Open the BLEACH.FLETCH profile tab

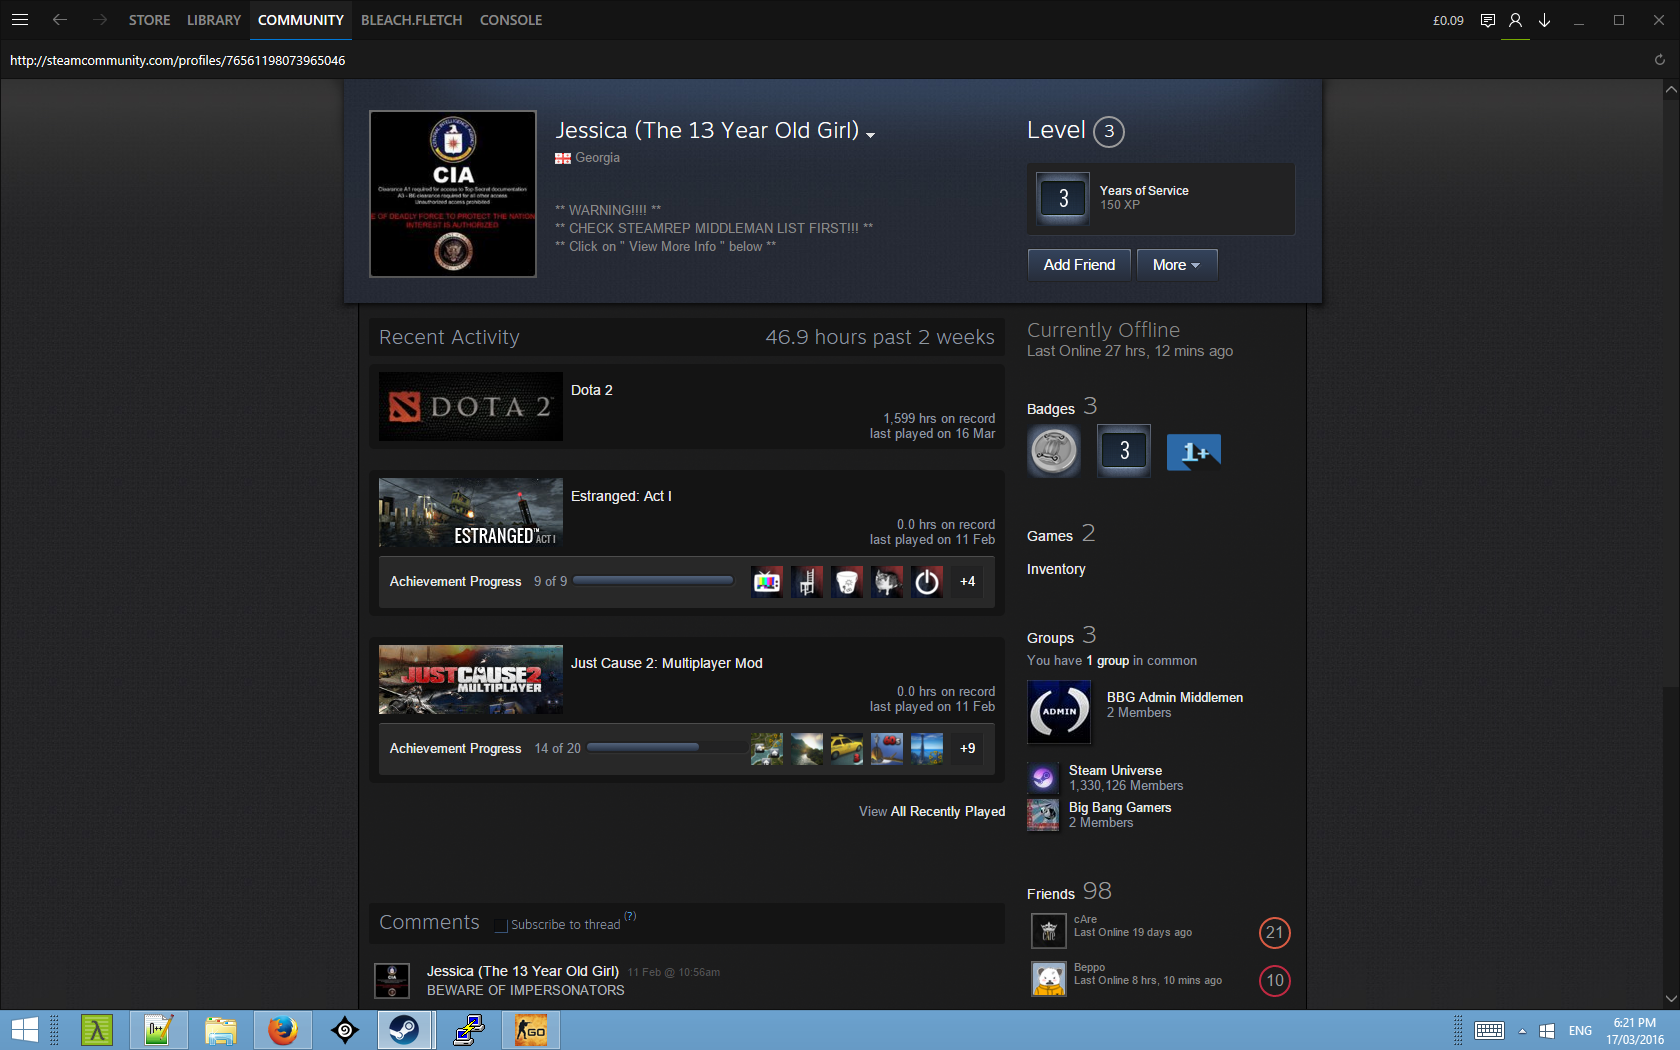pyautogui.click(x=412, y=20)
